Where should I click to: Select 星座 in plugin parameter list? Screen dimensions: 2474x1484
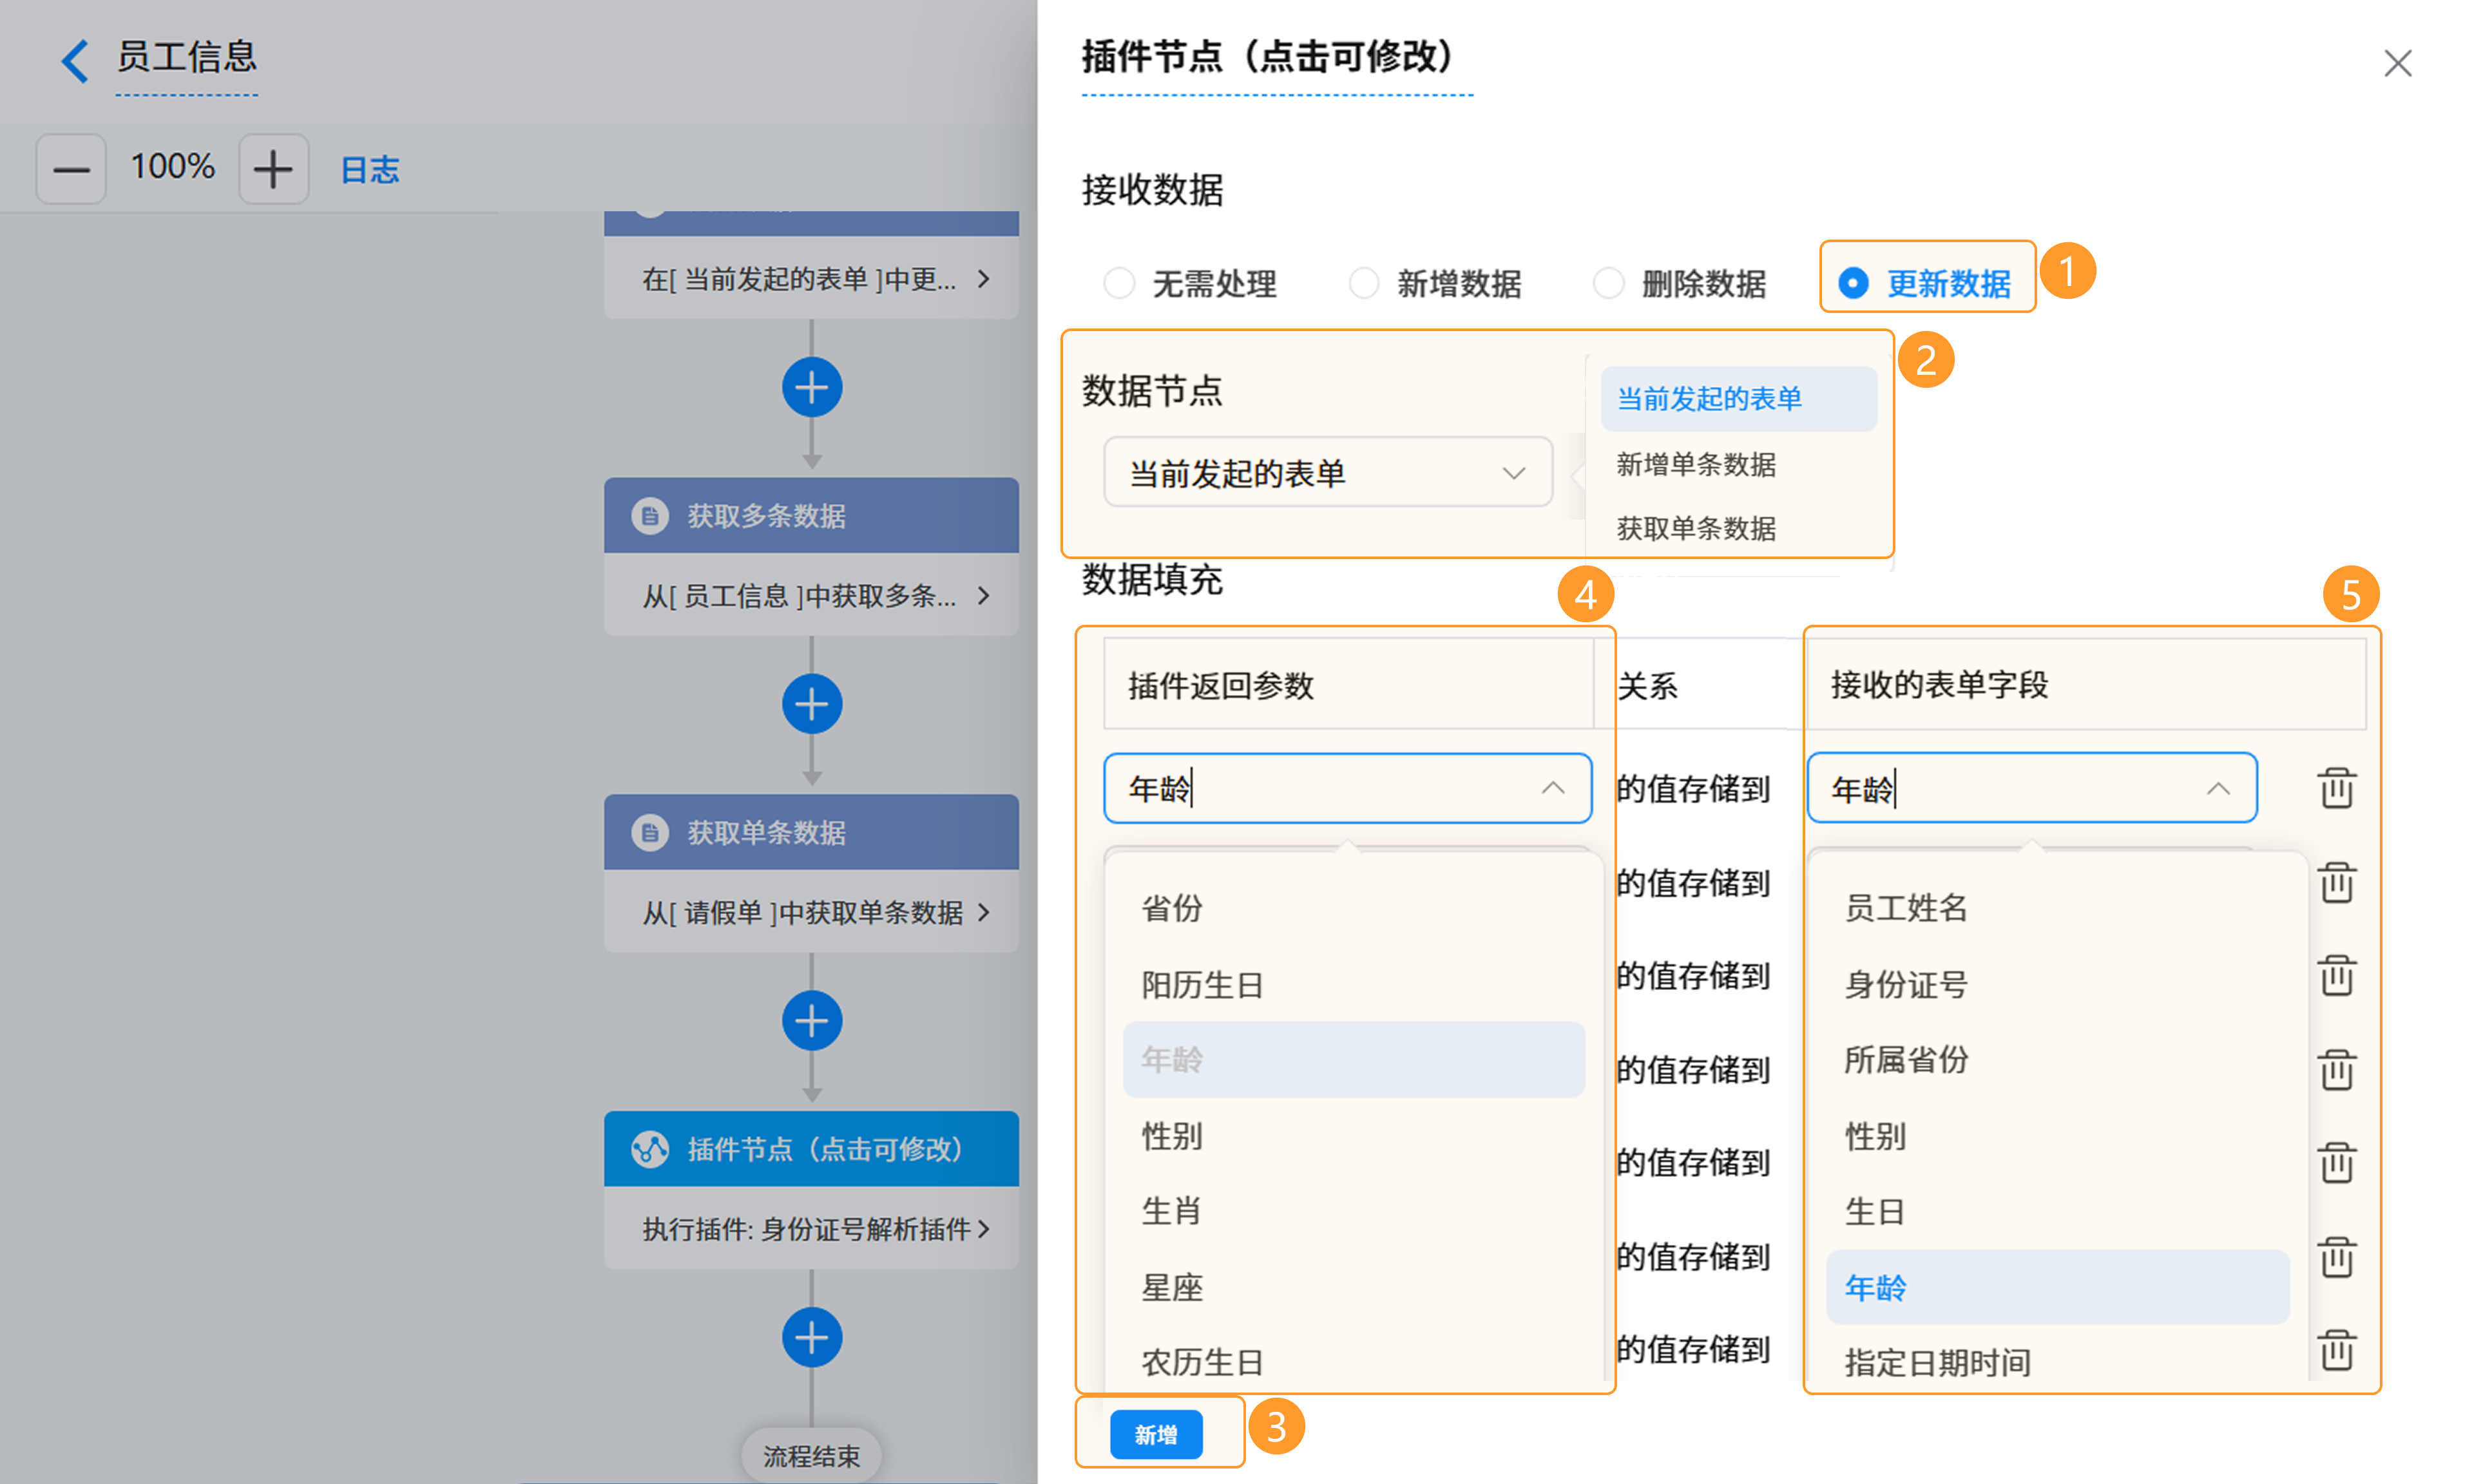(1353, 1287)
